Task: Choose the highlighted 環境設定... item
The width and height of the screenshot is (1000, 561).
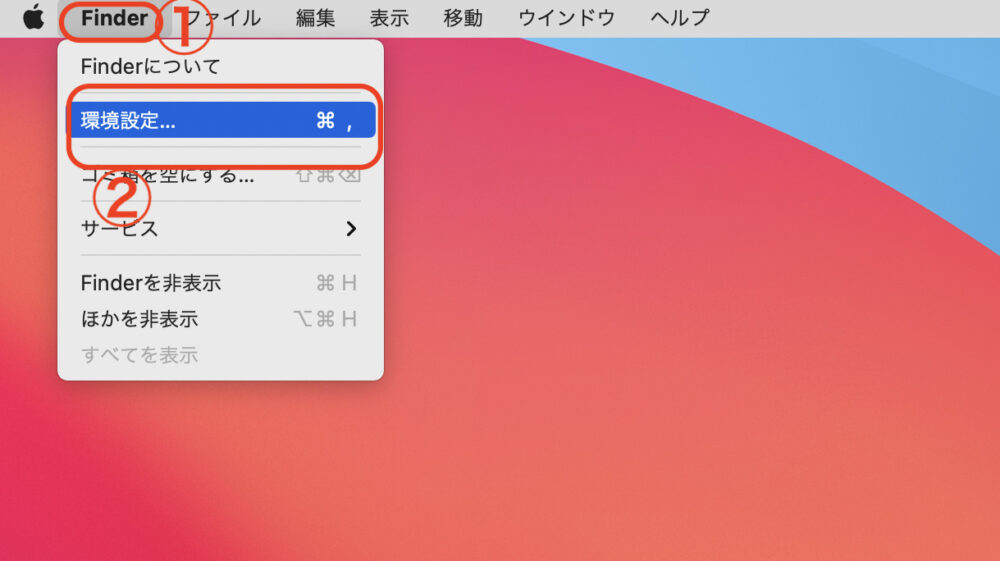Action: pos(128,121)
